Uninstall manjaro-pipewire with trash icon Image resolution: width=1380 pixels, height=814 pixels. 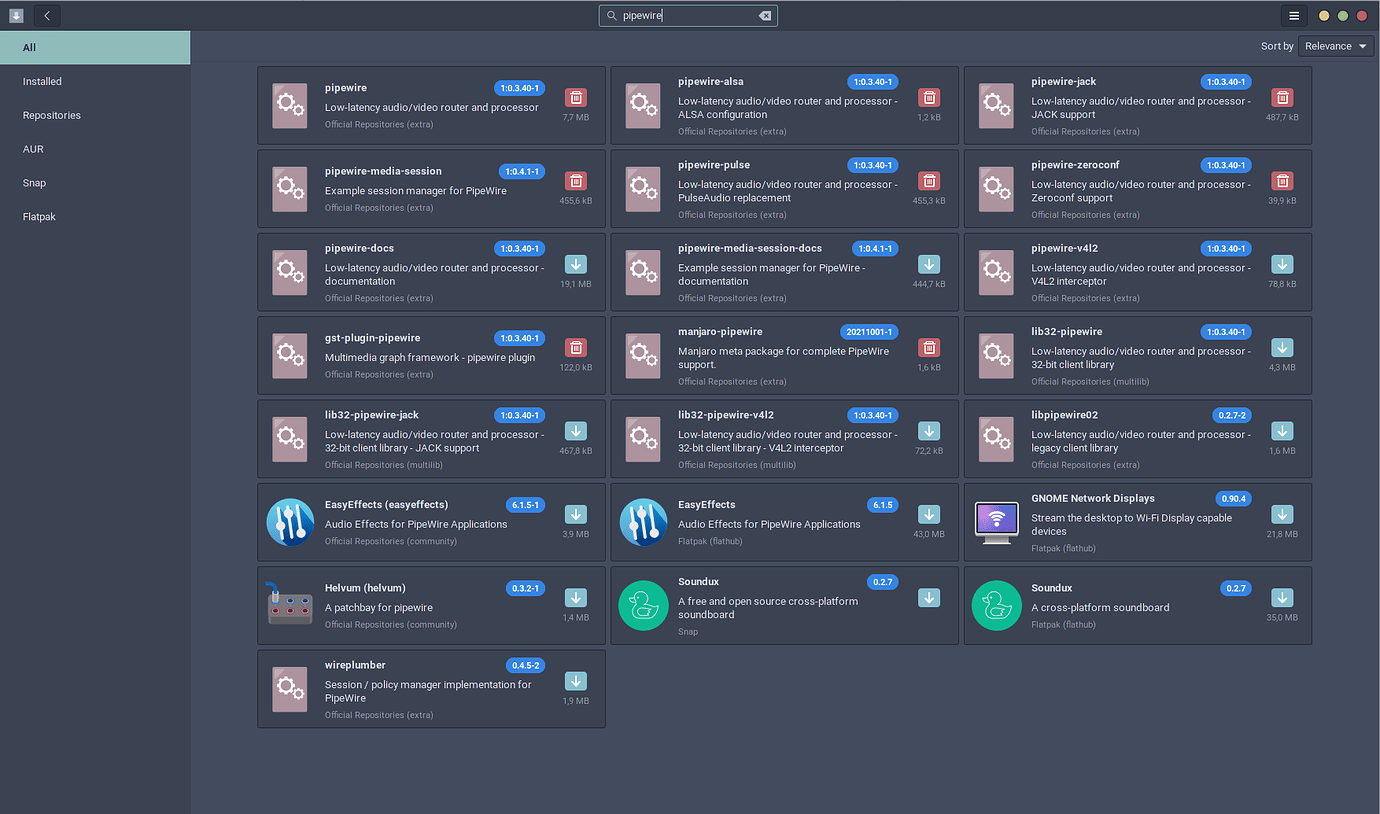tap(929, 347)
